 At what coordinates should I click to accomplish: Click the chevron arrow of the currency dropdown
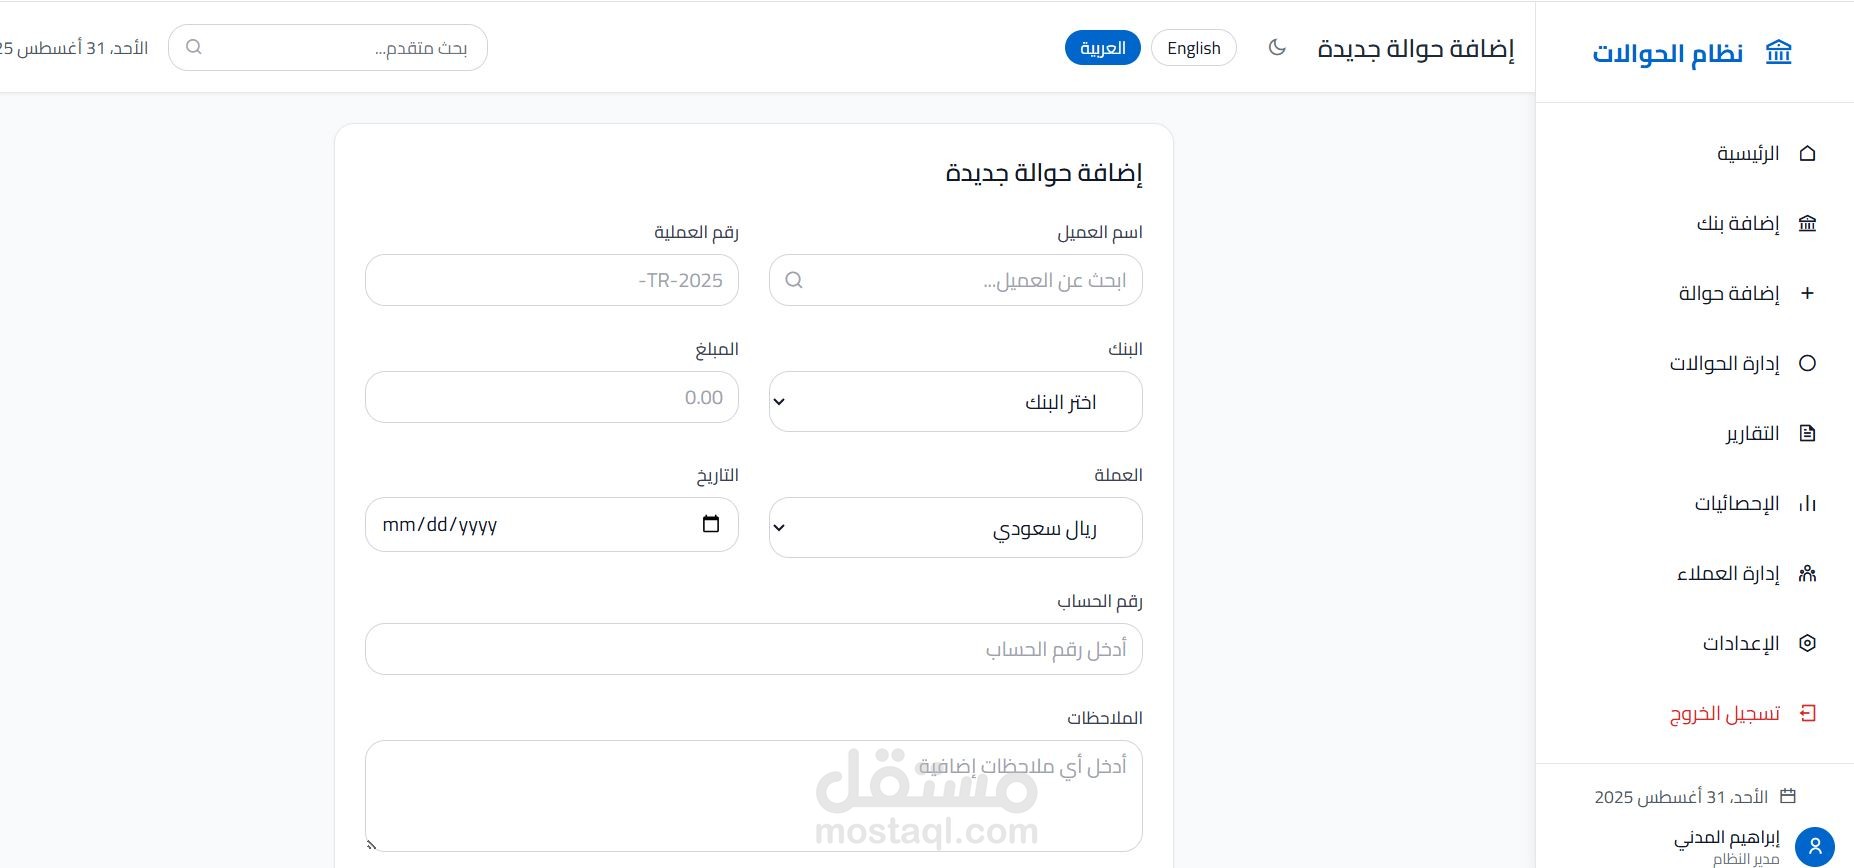coord(779,528)
